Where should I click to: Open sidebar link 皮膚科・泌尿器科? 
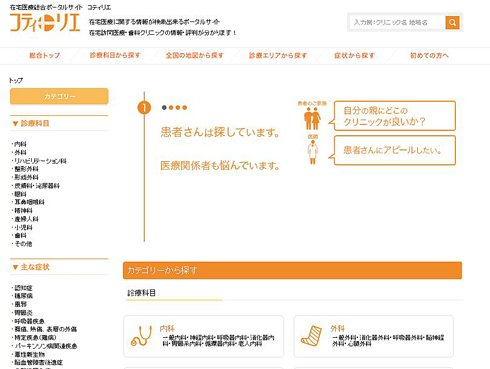(36, 186)
